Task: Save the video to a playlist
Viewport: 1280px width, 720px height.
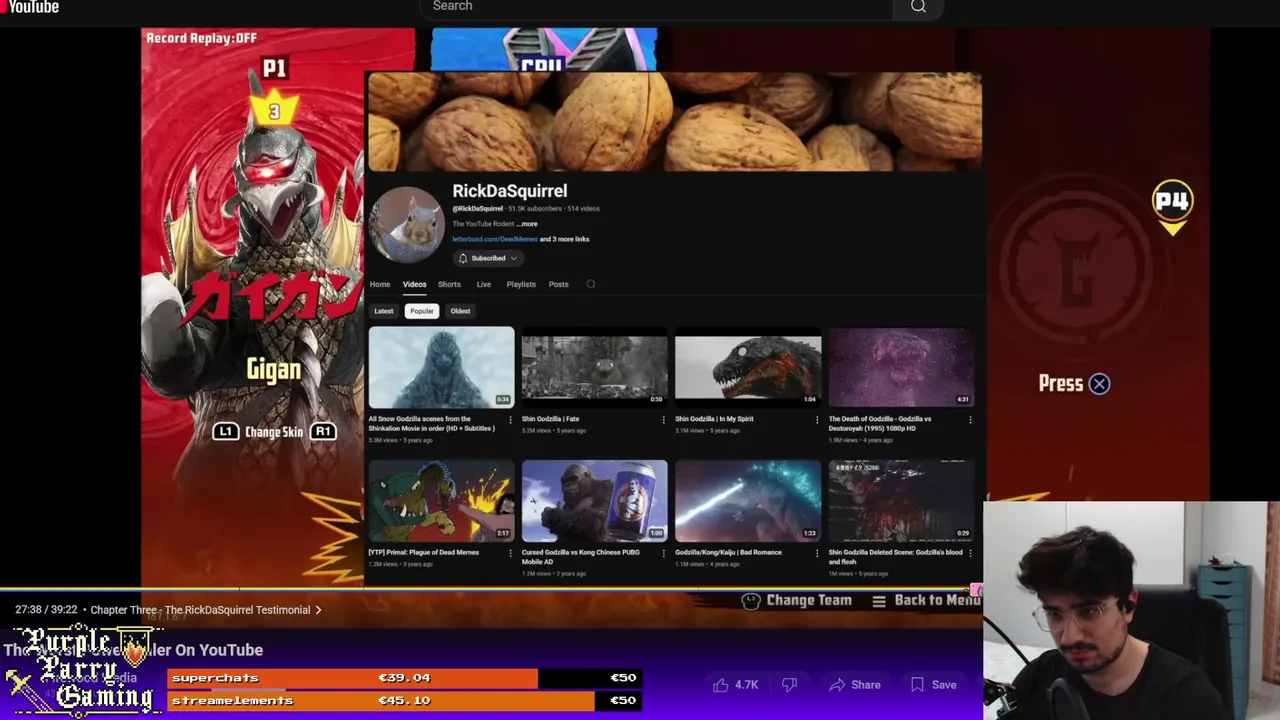Action: (933, 685)
